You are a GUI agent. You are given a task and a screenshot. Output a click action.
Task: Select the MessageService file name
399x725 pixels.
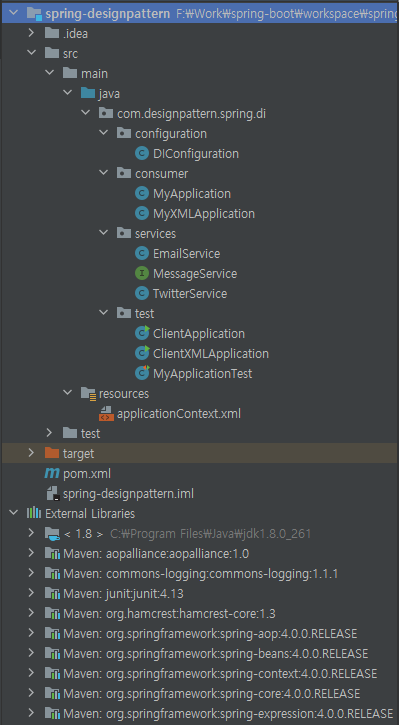coord(195,273)
